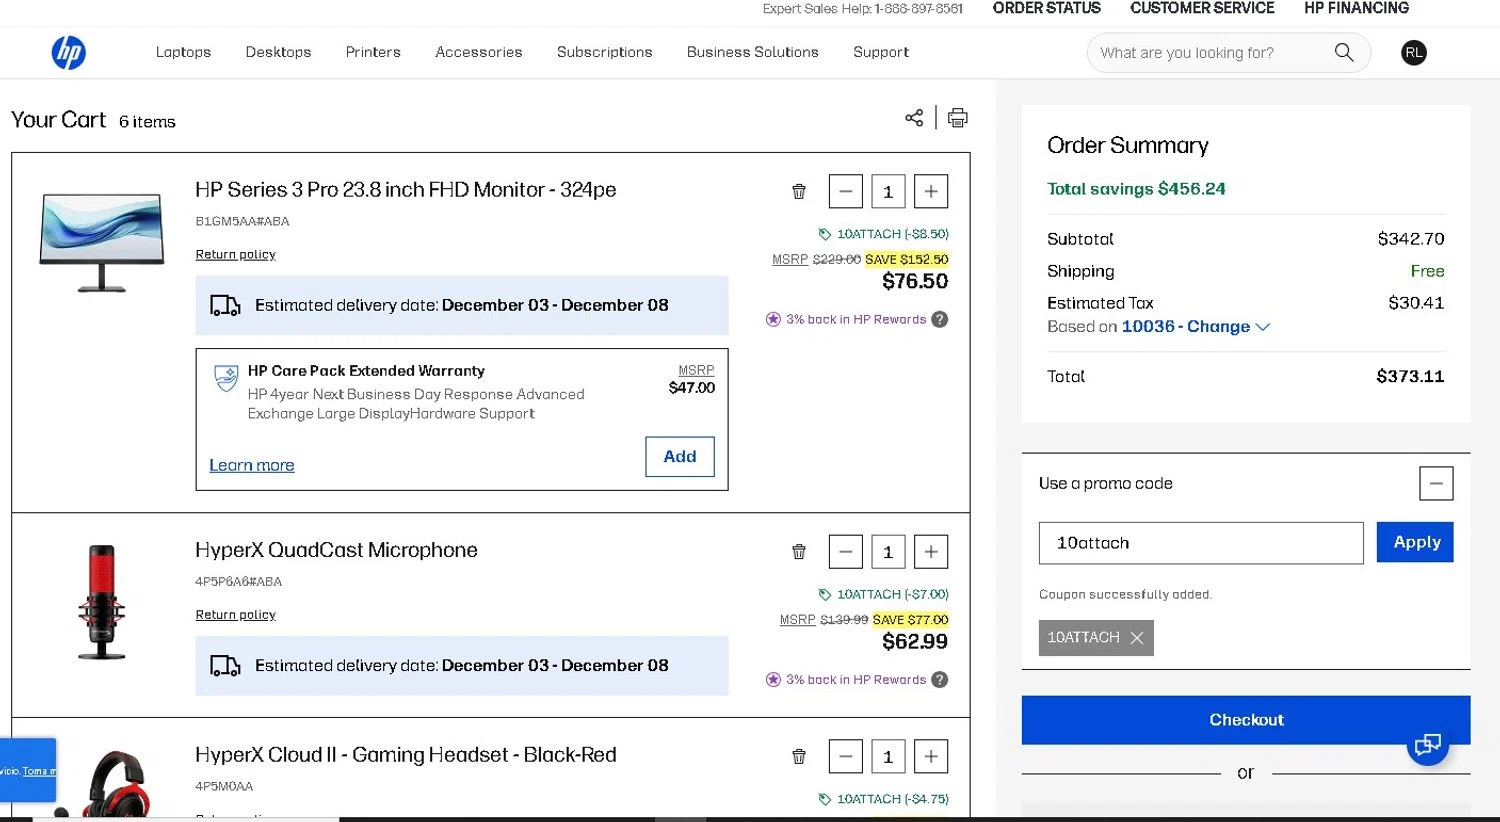
Task: Print the cart with printer icon
Action: coord(957,118)
